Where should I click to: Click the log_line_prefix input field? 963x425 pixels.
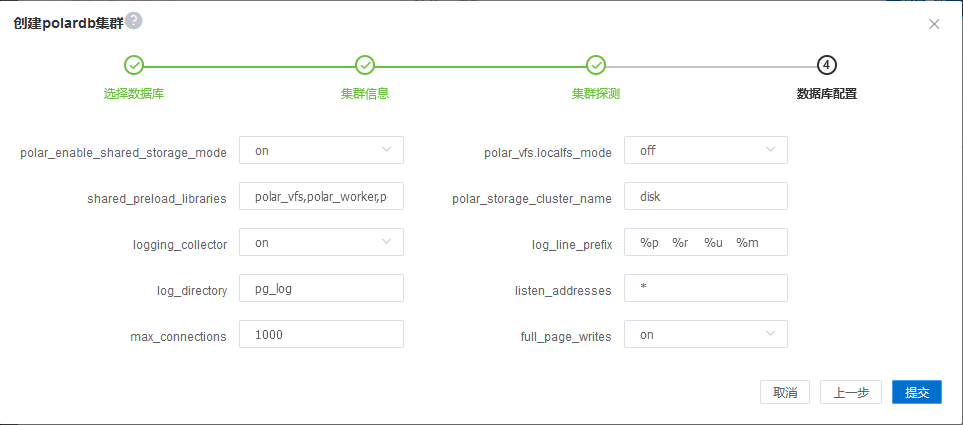click(706, 243)
